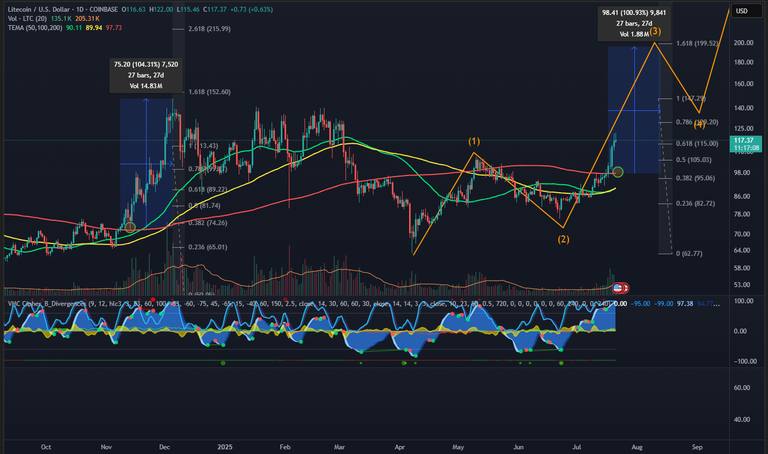Click the green circle marker near July
Image resolution: width=768 pixels, height=454 pixels.
click(618, 172)
